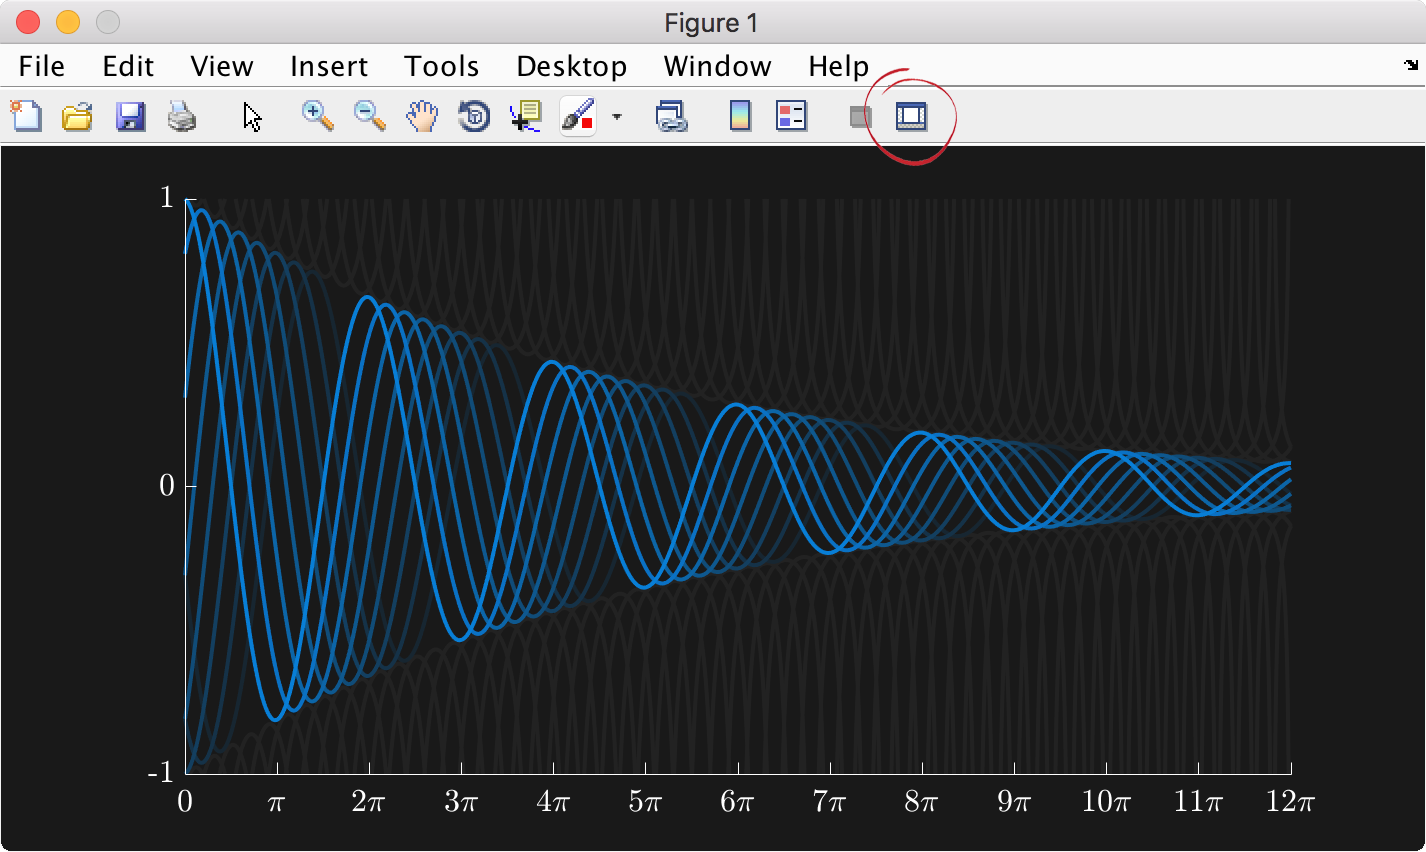This screenshot has width=1426, height=852.
Task: Open the brush color dropdown arrow
Action: pos(617,117)
